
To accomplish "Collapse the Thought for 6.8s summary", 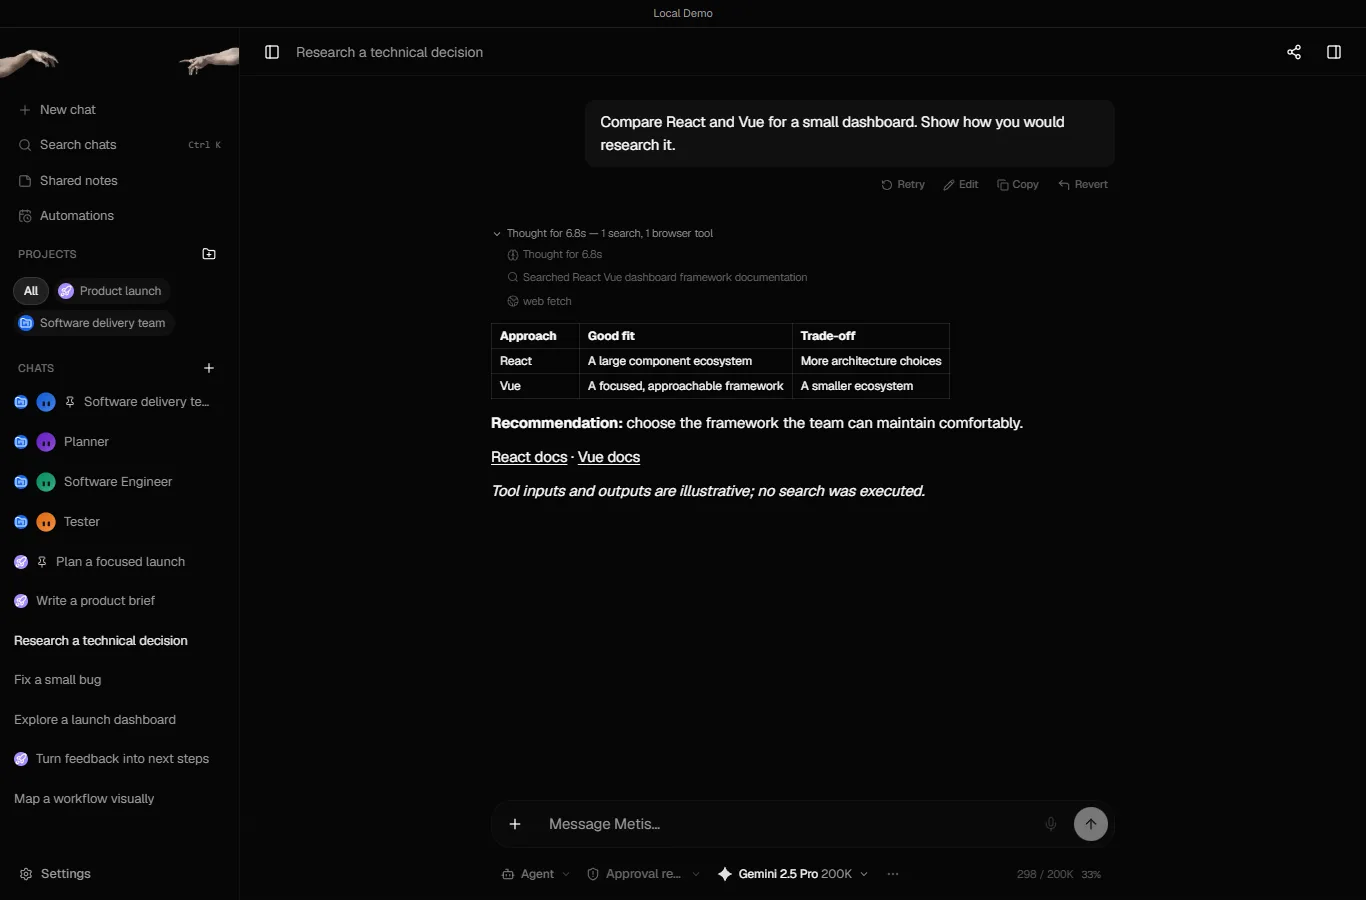I will (x=603, y=233).
